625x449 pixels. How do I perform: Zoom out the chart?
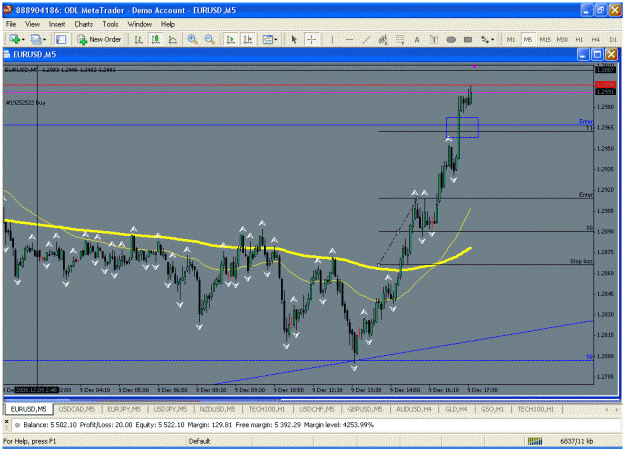209,39
